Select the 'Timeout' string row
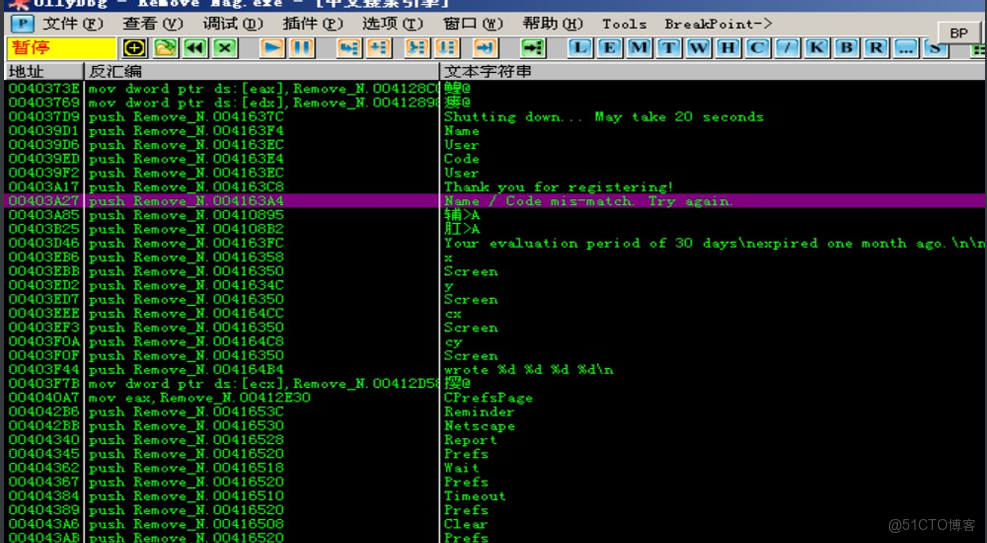The height and width of the screenshot is (543, 987). [495, 496]
